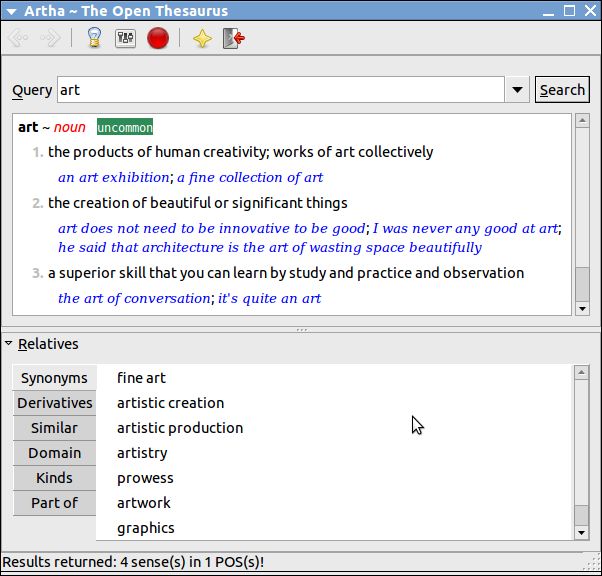Click the quit door icon
The image size is (602, 576).
(234, 38)
